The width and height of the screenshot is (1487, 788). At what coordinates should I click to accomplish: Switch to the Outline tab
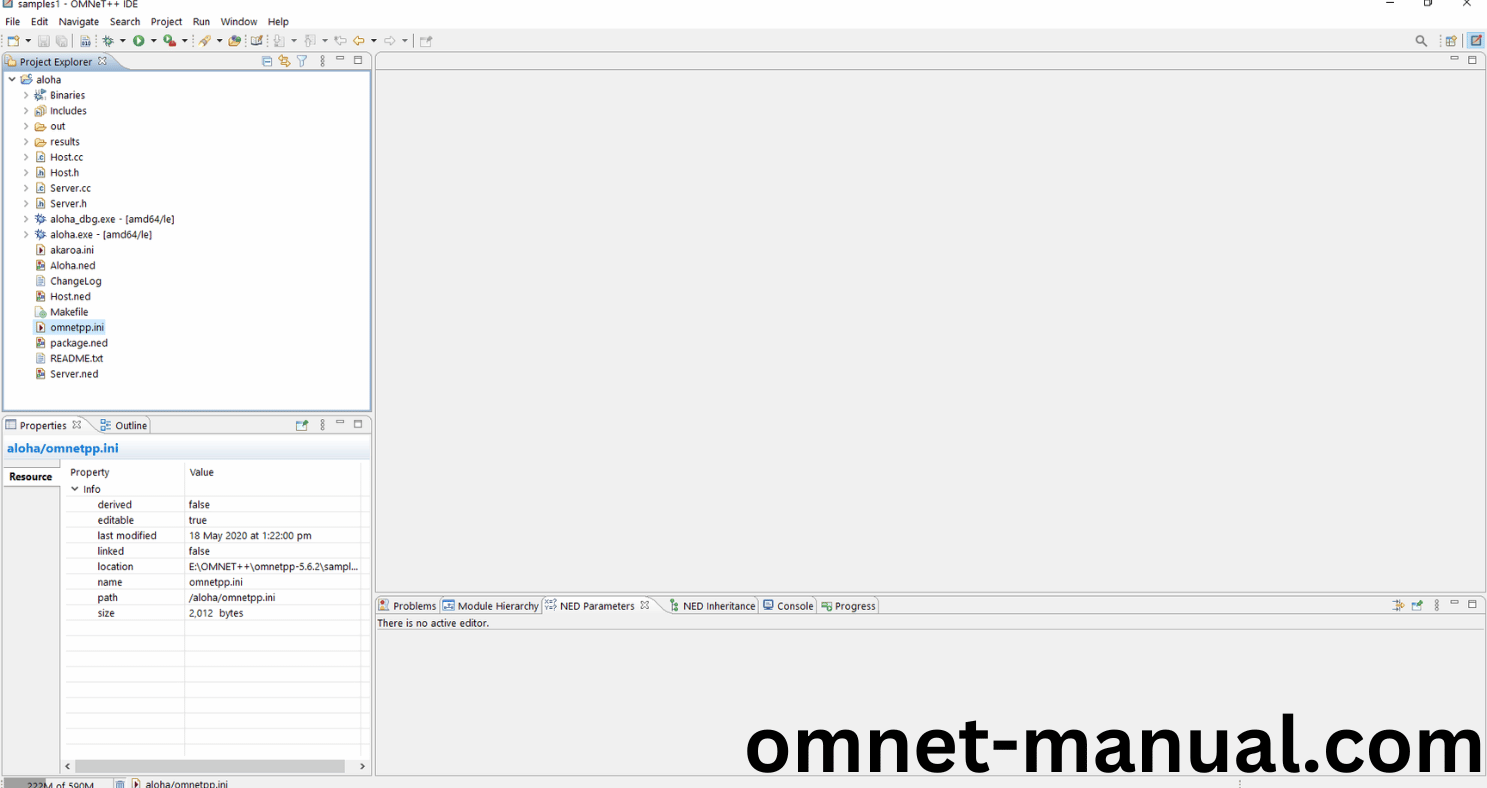pyautogui.click(x=123, y=425)
